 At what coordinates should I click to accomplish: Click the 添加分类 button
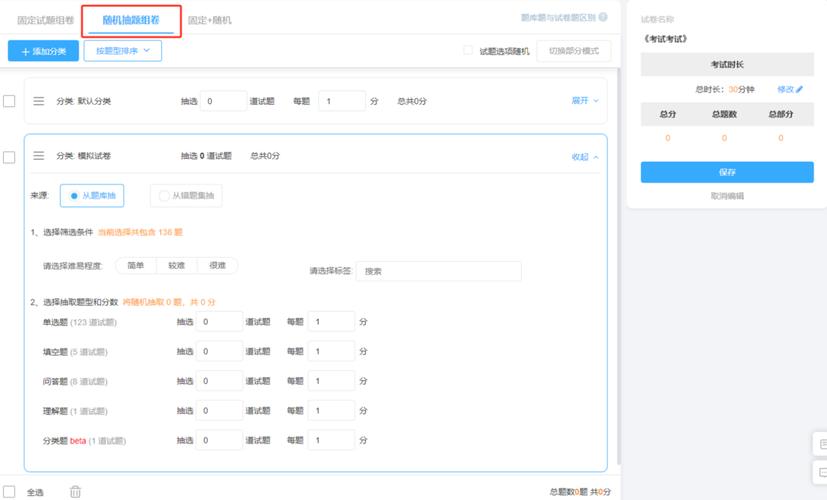click(43, 51)
